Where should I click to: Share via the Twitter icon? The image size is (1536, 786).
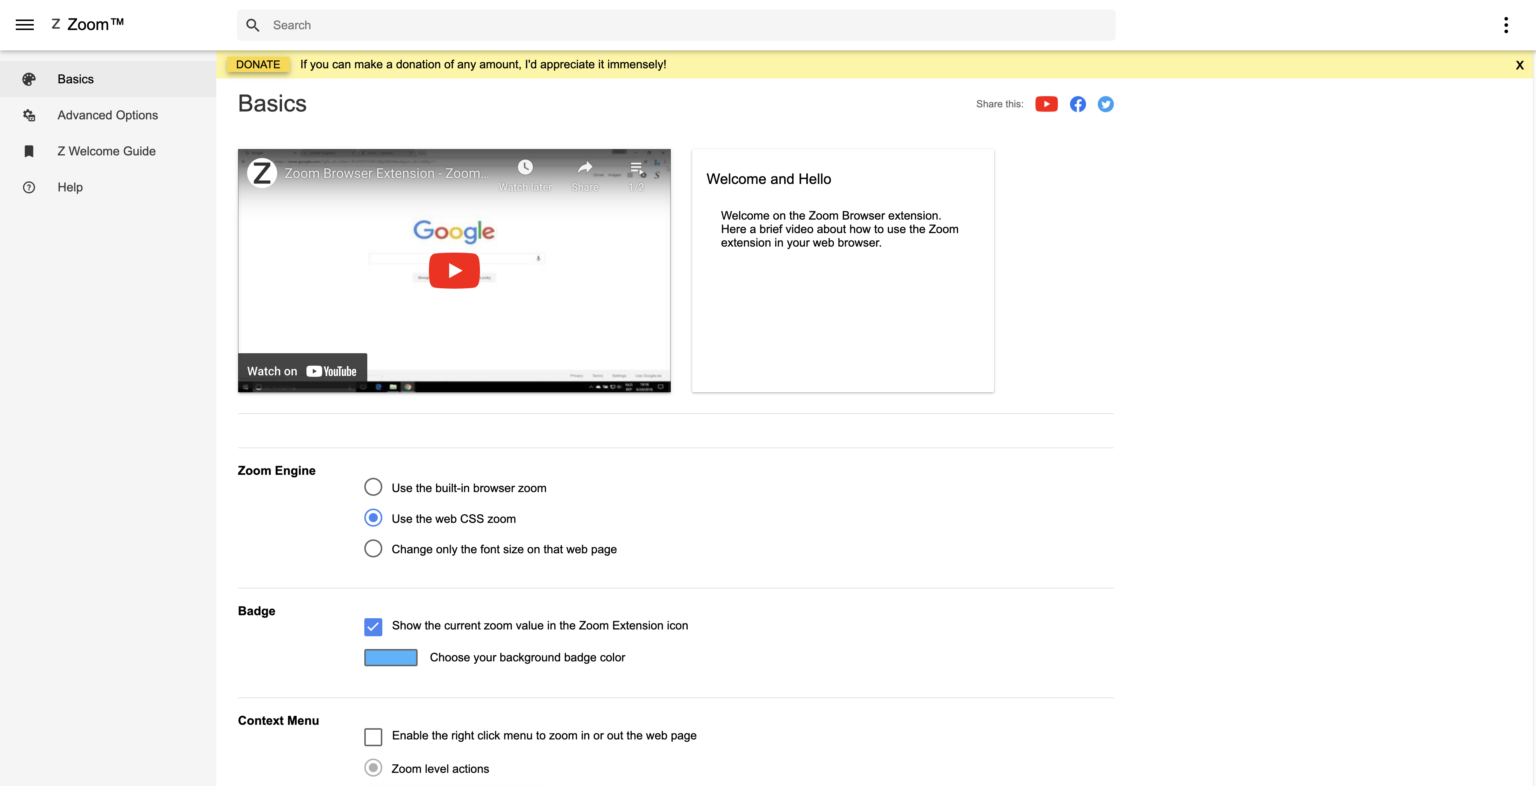tap(1105, 104)
